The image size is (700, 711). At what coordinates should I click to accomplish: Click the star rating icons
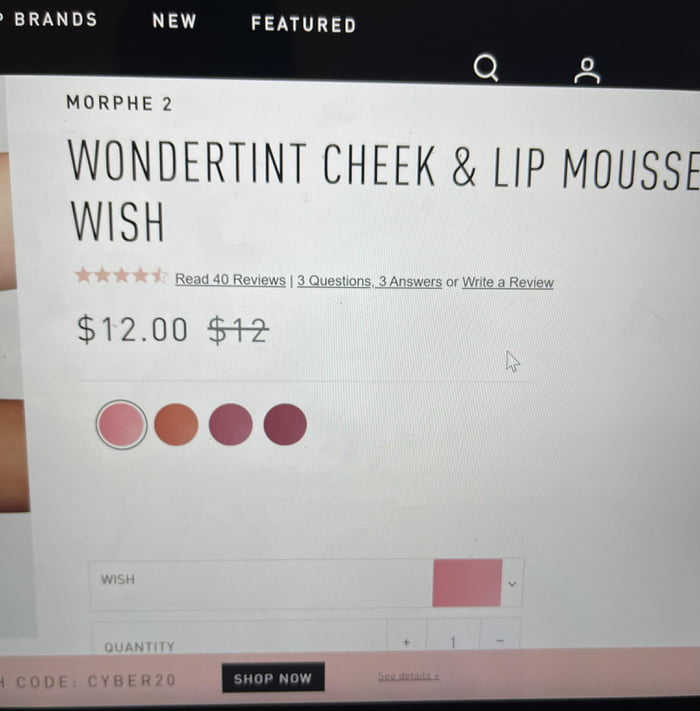[x=121, y=276]
